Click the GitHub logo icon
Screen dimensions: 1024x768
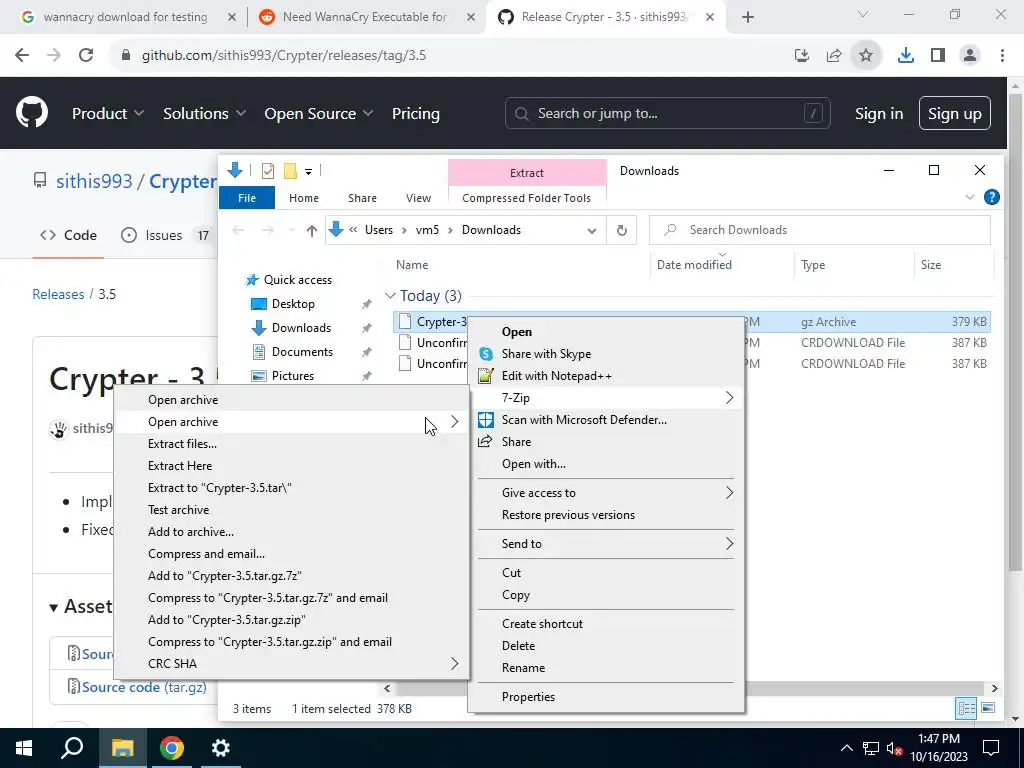coord(32,113)
